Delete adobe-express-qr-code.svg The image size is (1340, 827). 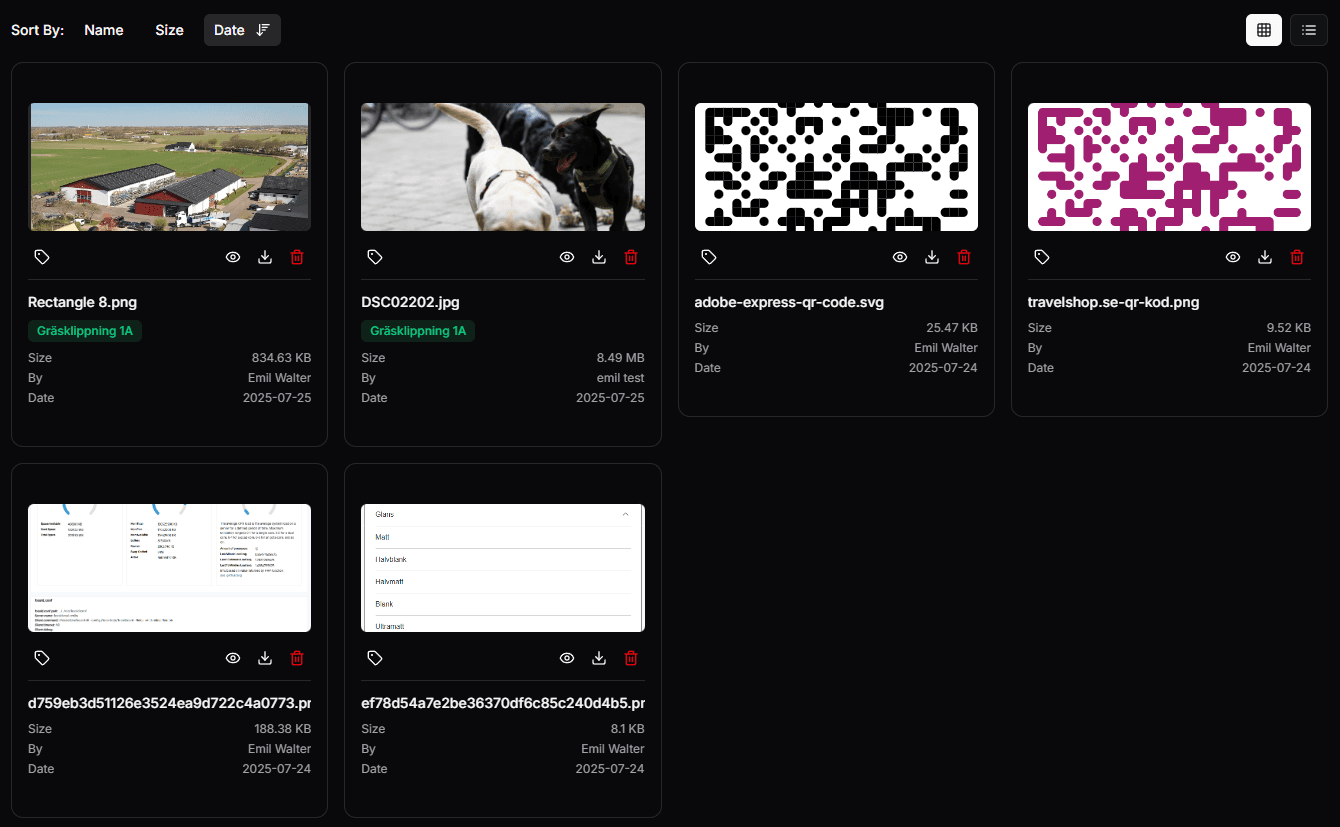[964, 257]
